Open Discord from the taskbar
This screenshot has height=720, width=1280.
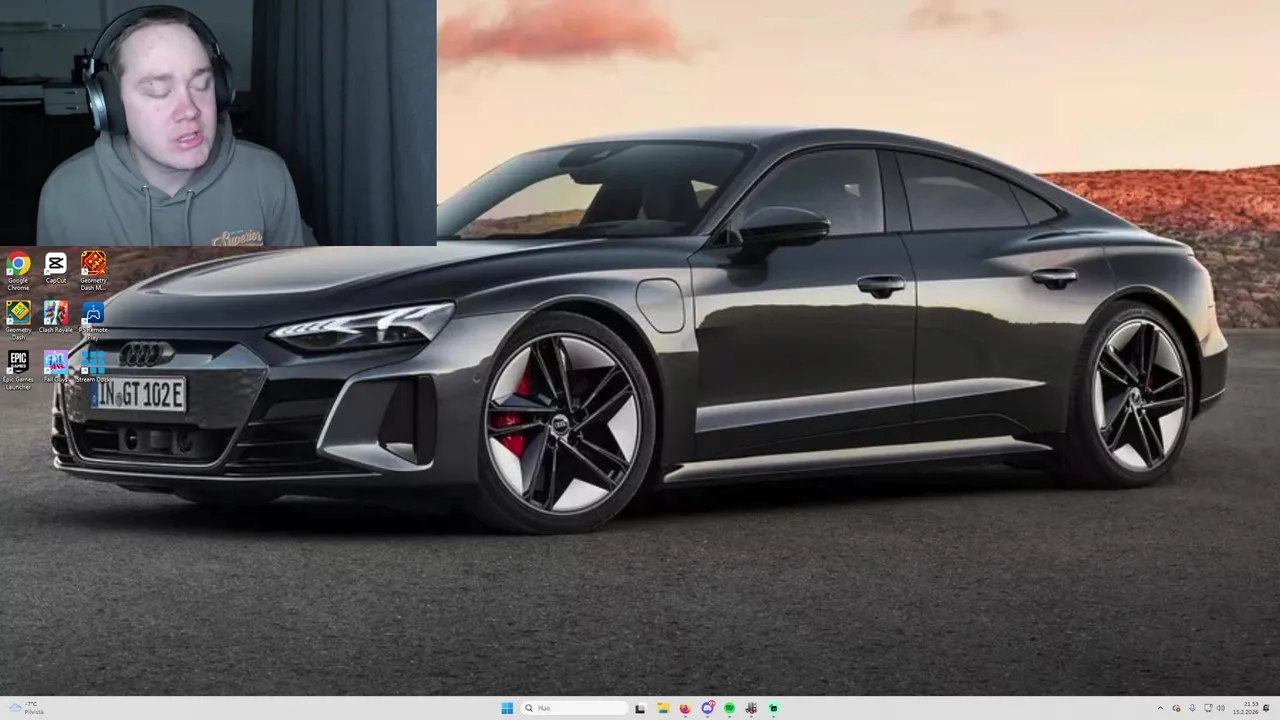click(x=707, y=708)
